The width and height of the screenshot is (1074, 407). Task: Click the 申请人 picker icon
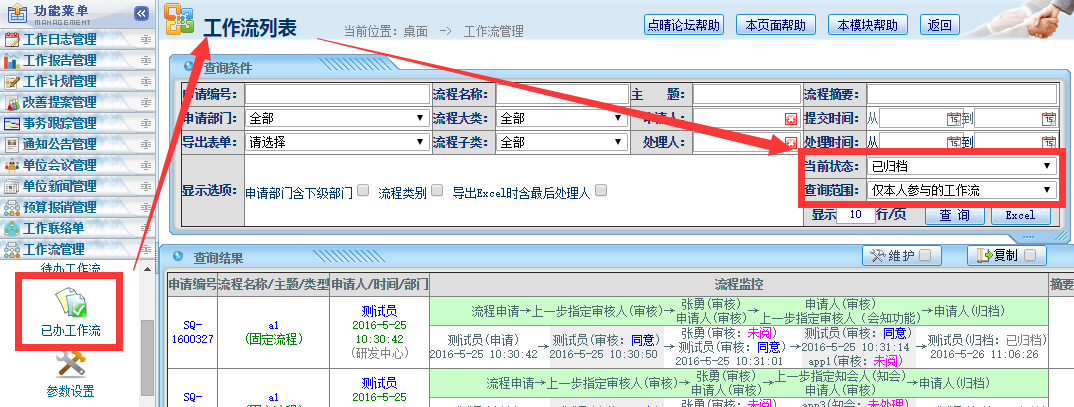click(x=790, y=119)
